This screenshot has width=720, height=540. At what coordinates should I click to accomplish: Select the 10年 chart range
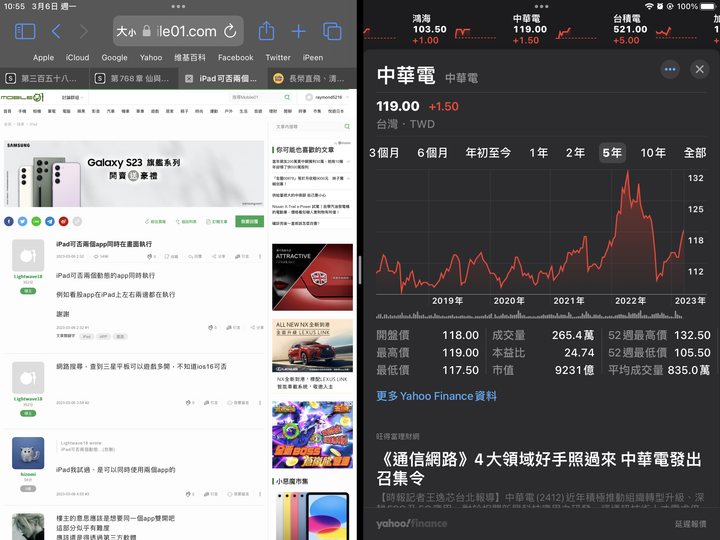pos(653,153)
